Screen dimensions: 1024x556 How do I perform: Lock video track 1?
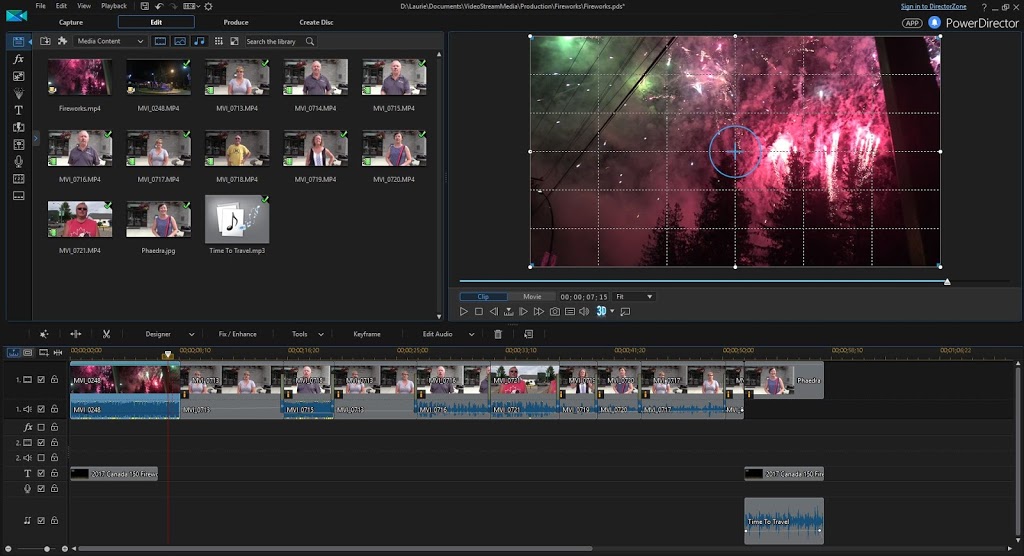(55, 380)
